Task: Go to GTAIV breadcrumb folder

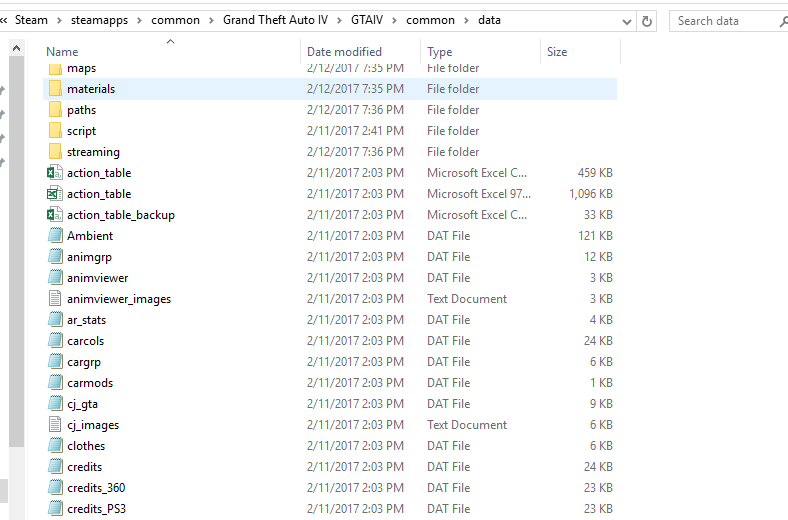Action: pyautogui.click(x=367, y=20)
